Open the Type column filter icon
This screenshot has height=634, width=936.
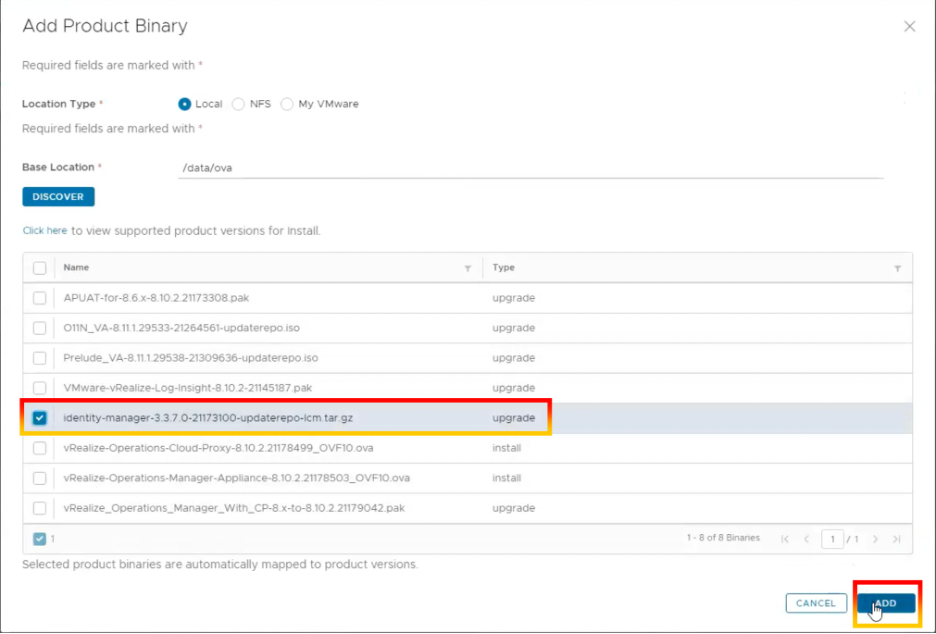point(897,268)
